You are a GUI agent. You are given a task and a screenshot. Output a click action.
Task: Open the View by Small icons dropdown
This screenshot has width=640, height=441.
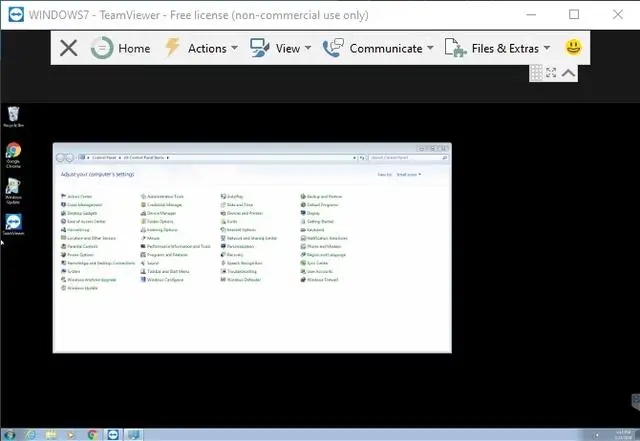click(x=409, y=174)
